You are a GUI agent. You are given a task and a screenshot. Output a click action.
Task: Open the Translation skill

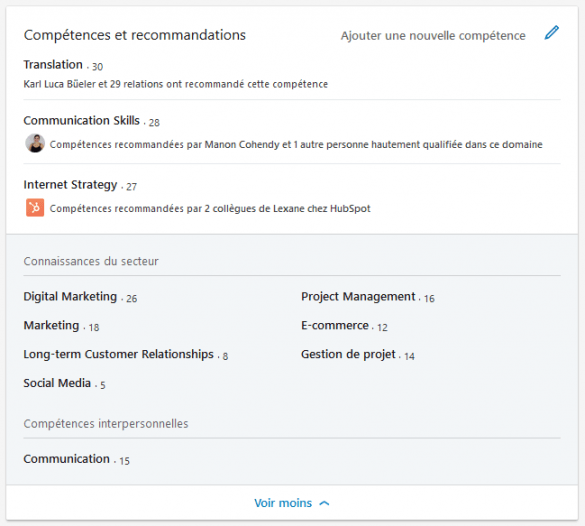point(53,65)
